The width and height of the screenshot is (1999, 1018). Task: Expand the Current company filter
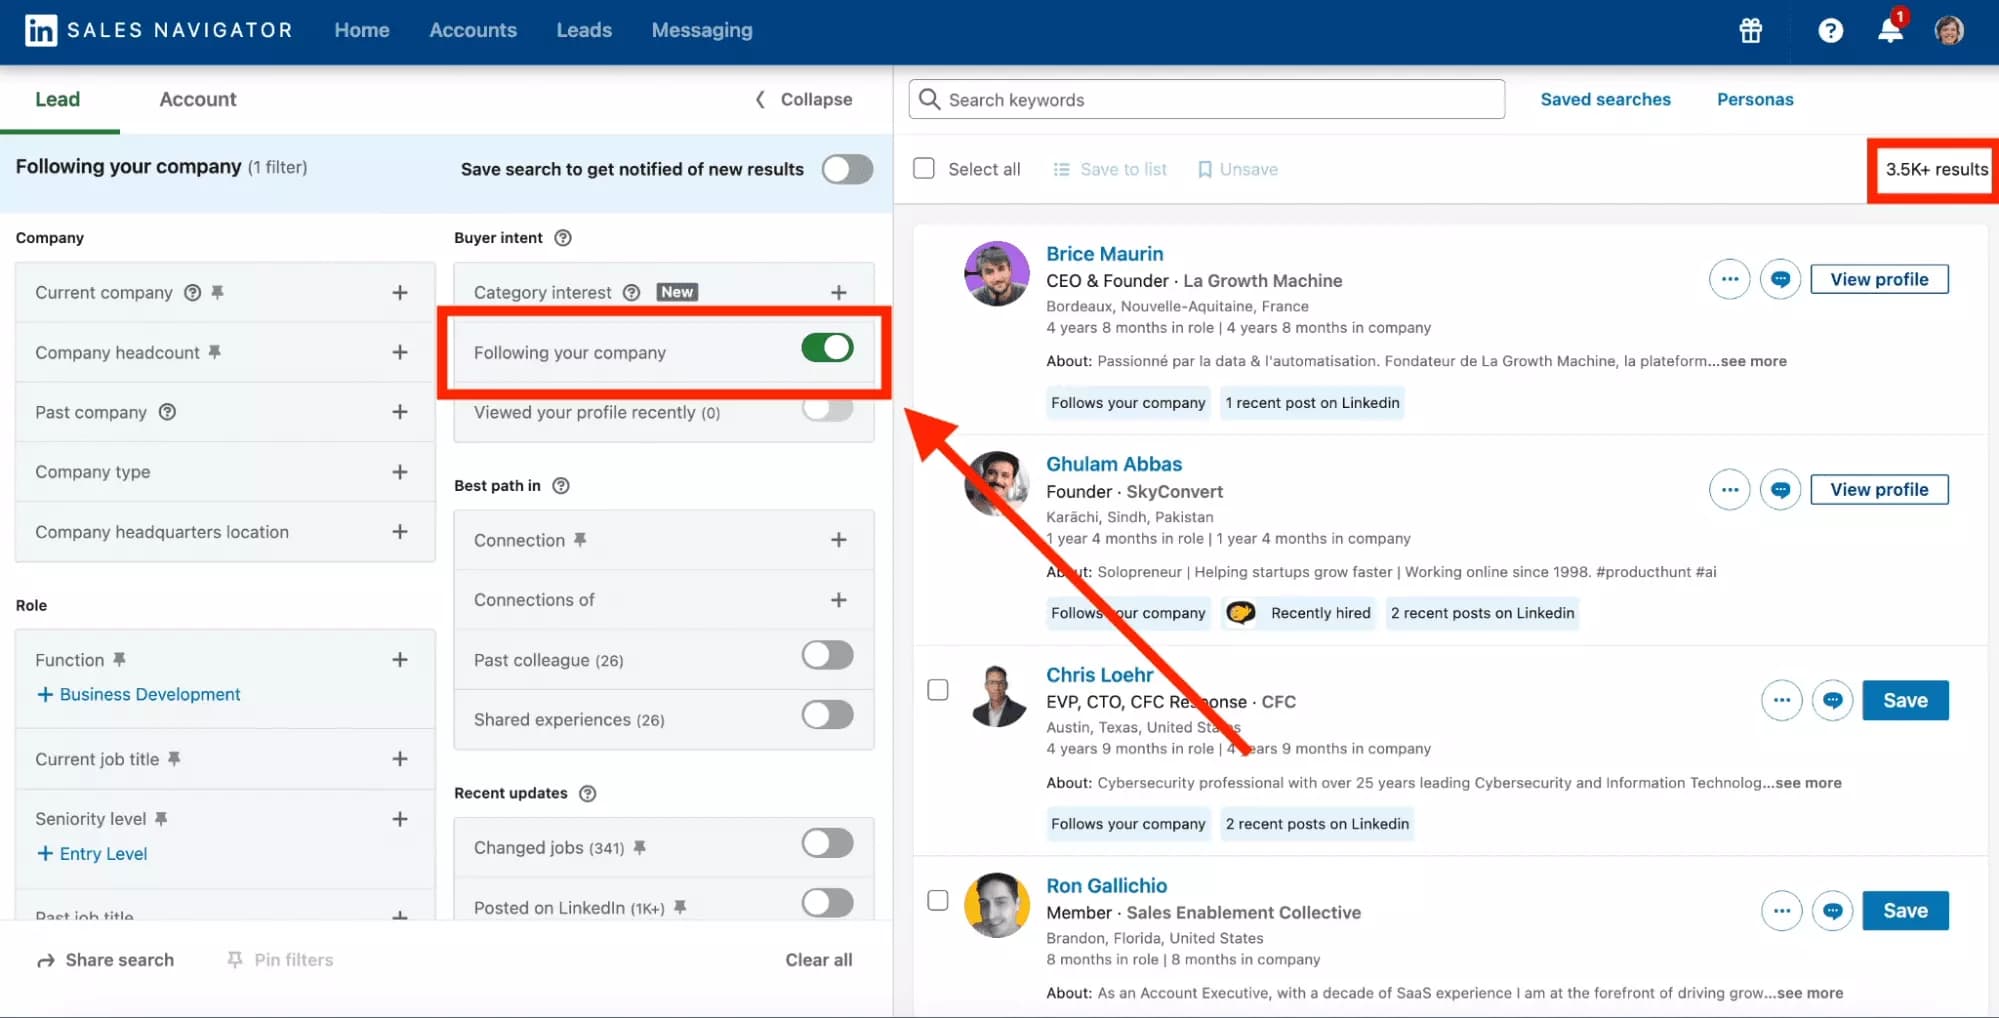(x=399, y=292)
